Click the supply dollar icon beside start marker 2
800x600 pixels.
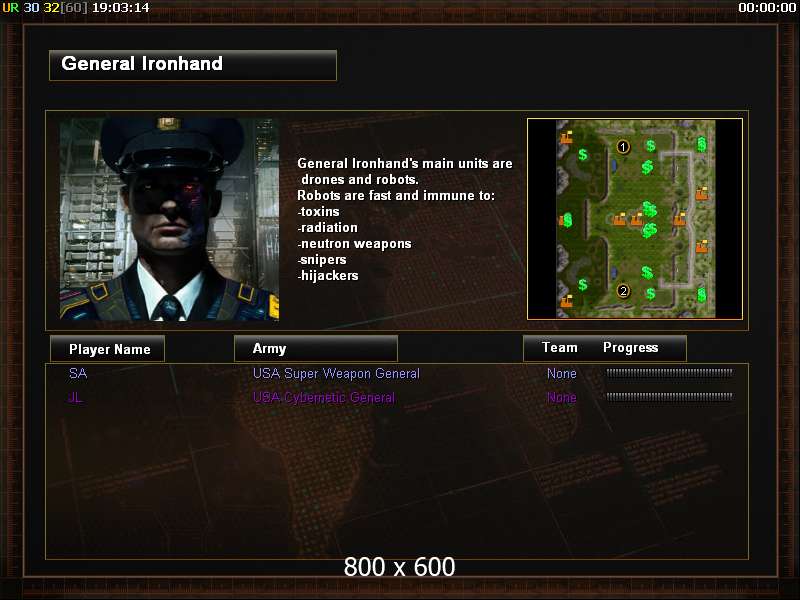[651, 293]
